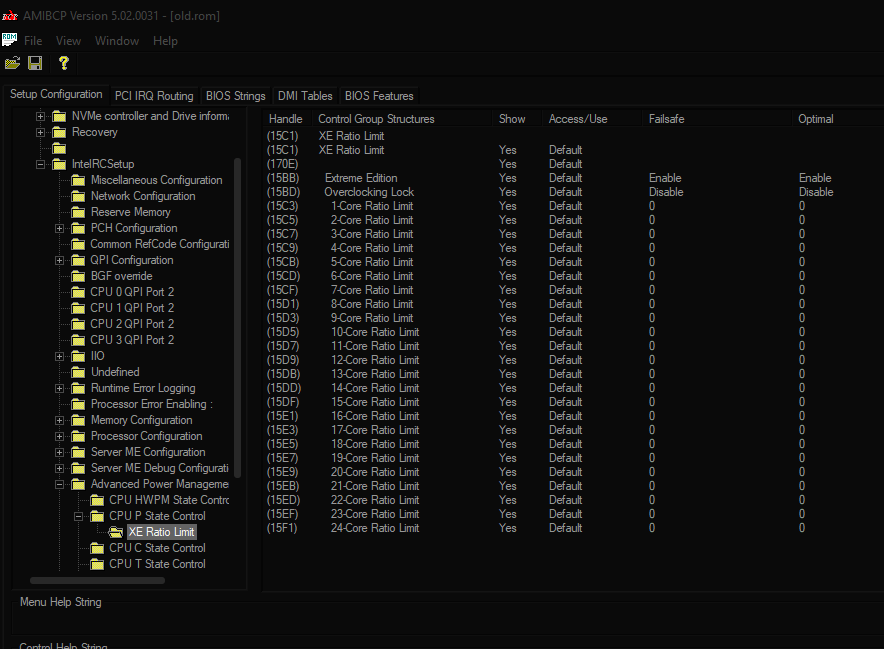Screen dimensions: 884x649
Task: Click the folder icon beside BGF override
Action: tap(78, 276)
